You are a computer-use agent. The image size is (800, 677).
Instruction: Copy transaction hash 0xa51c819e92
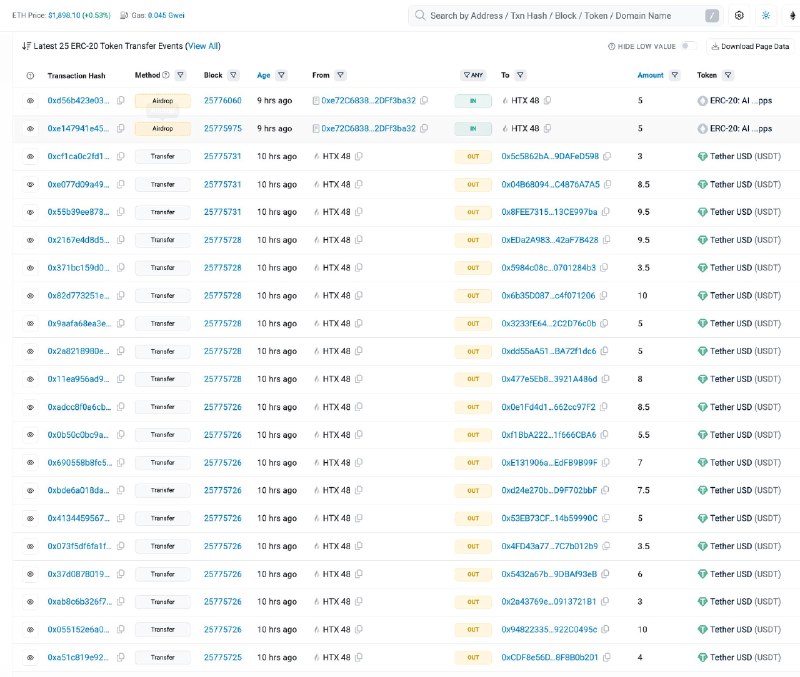pyautogui.click(x=121, y=658)
